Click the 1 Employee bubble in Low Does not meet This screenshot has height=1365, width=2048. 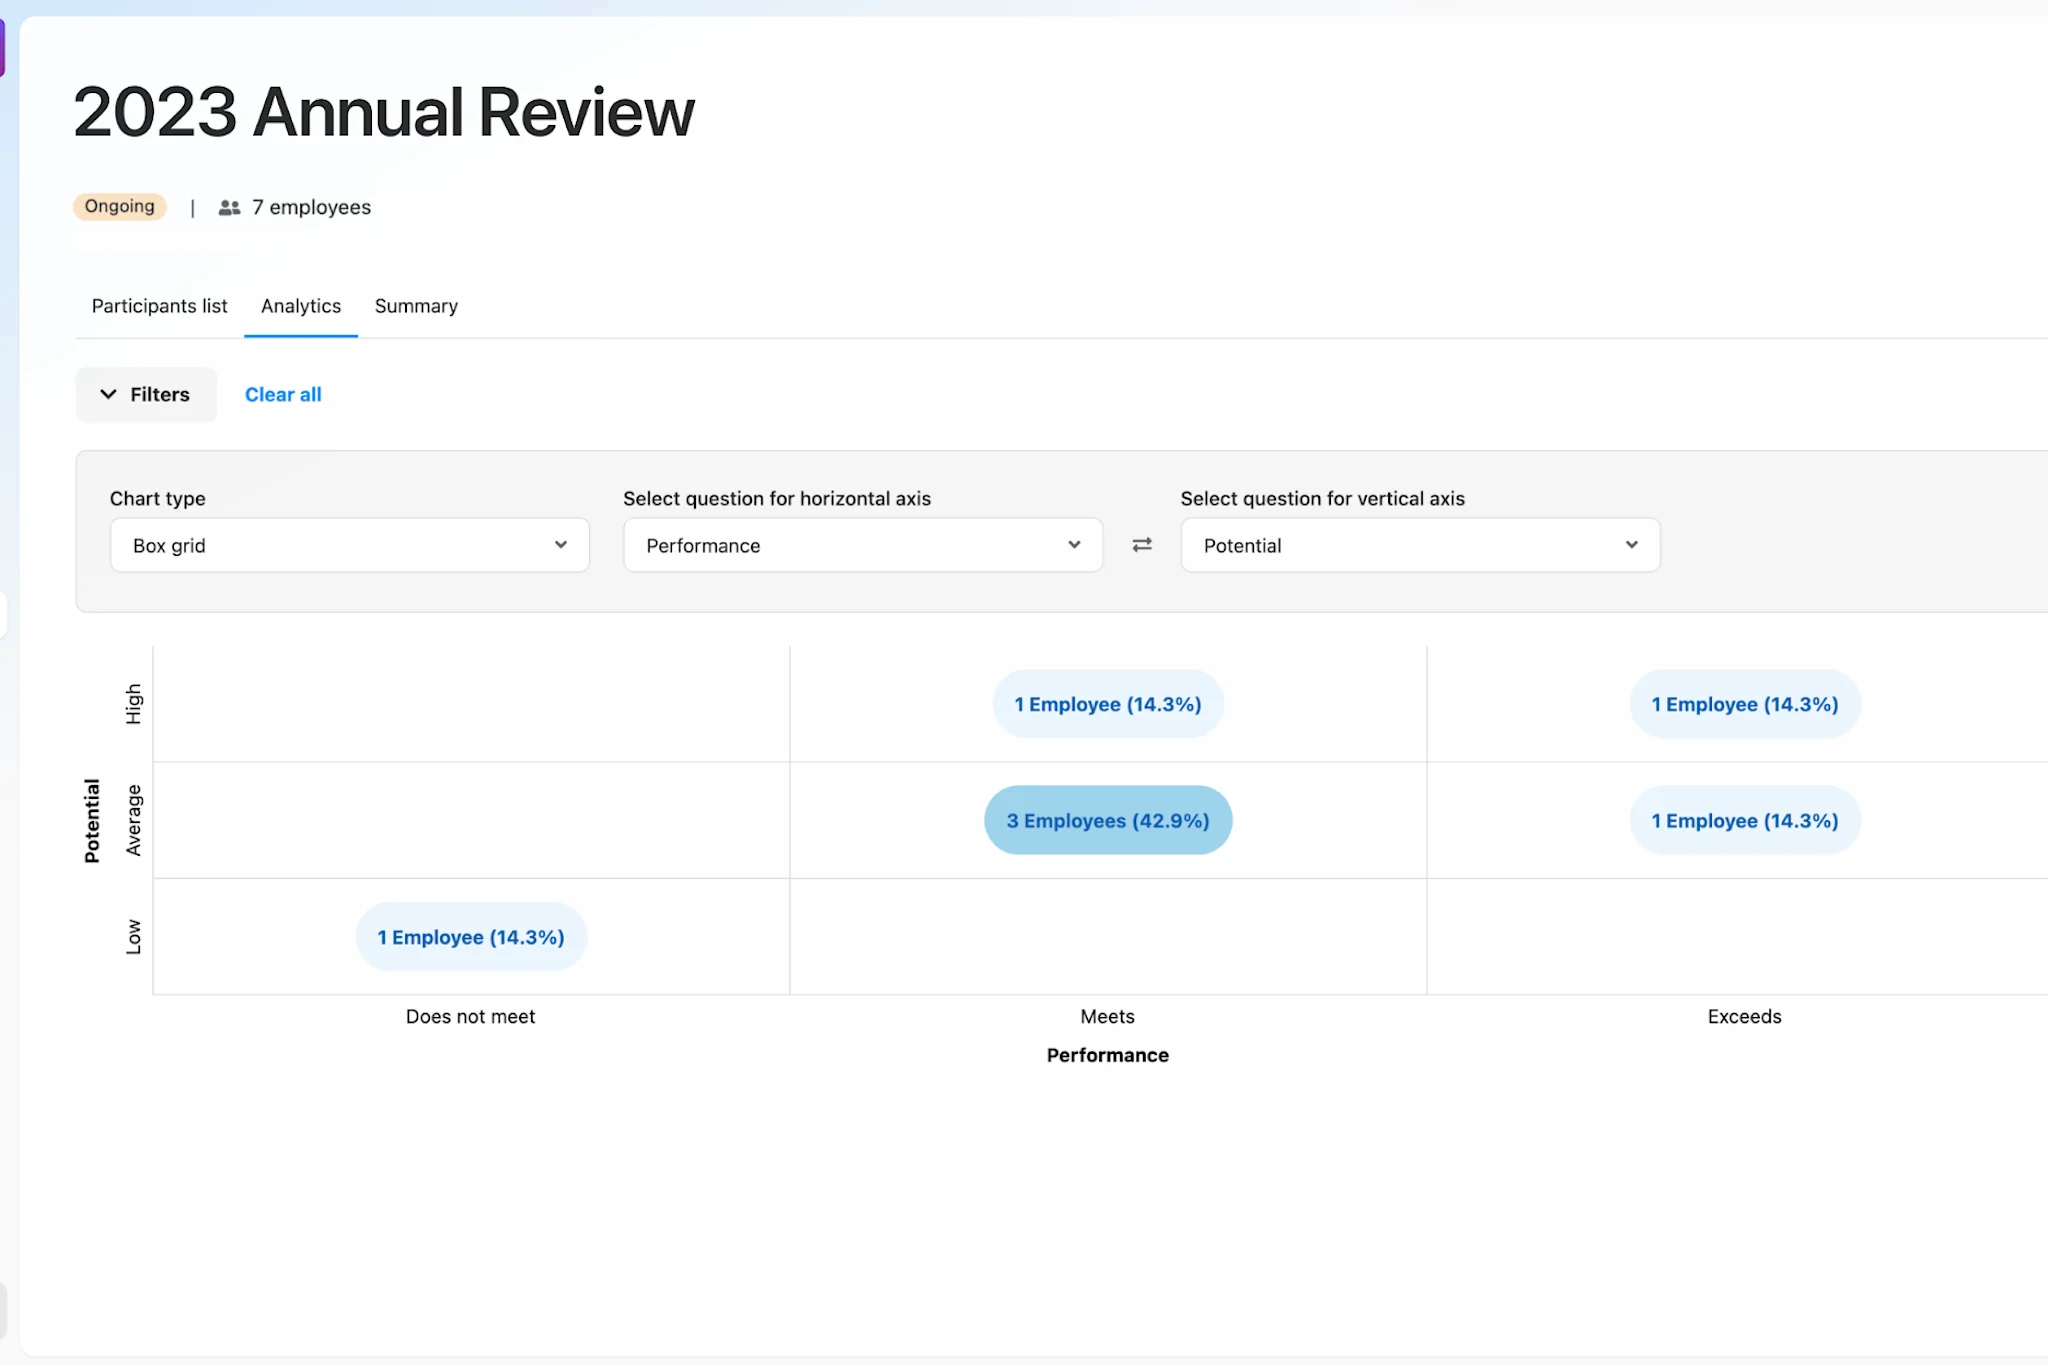point(470,936)
